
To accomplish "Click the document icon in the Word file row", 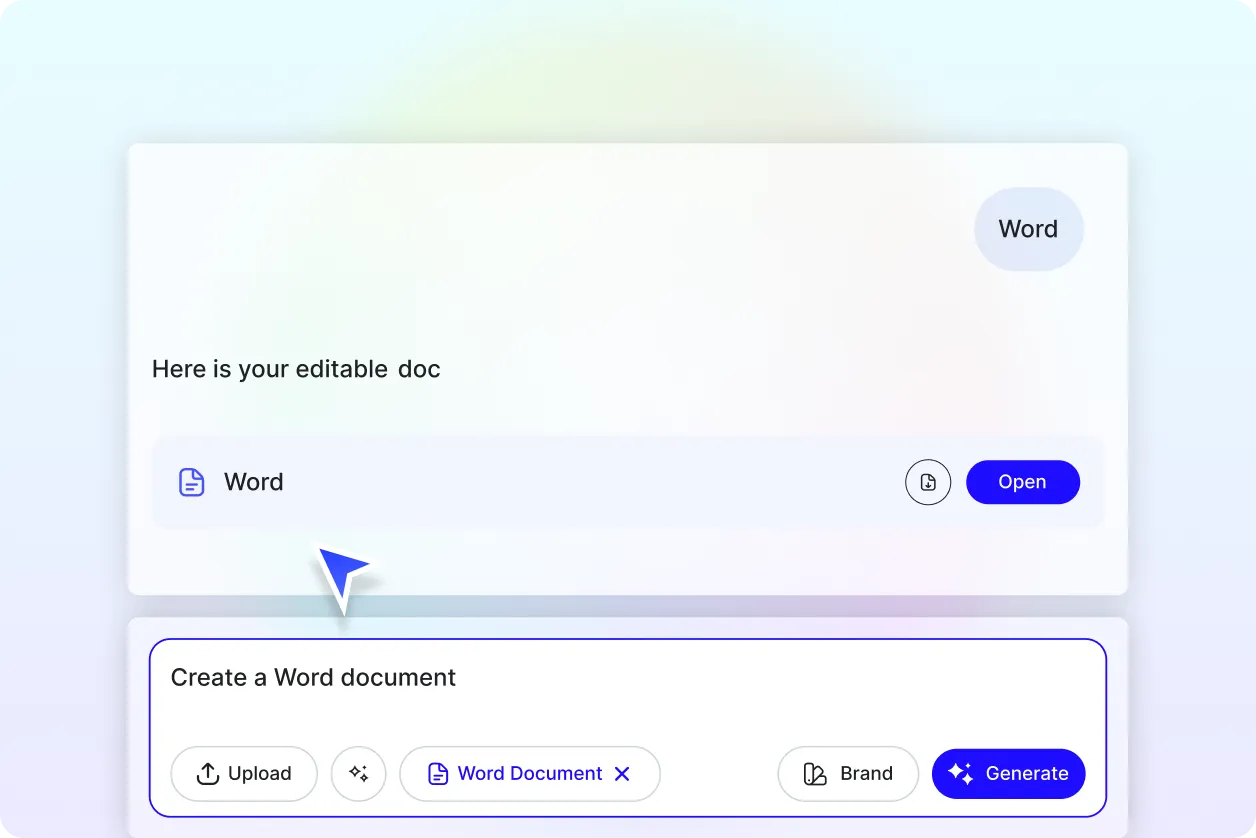I will pyautogui.click(x=191, y=482).
